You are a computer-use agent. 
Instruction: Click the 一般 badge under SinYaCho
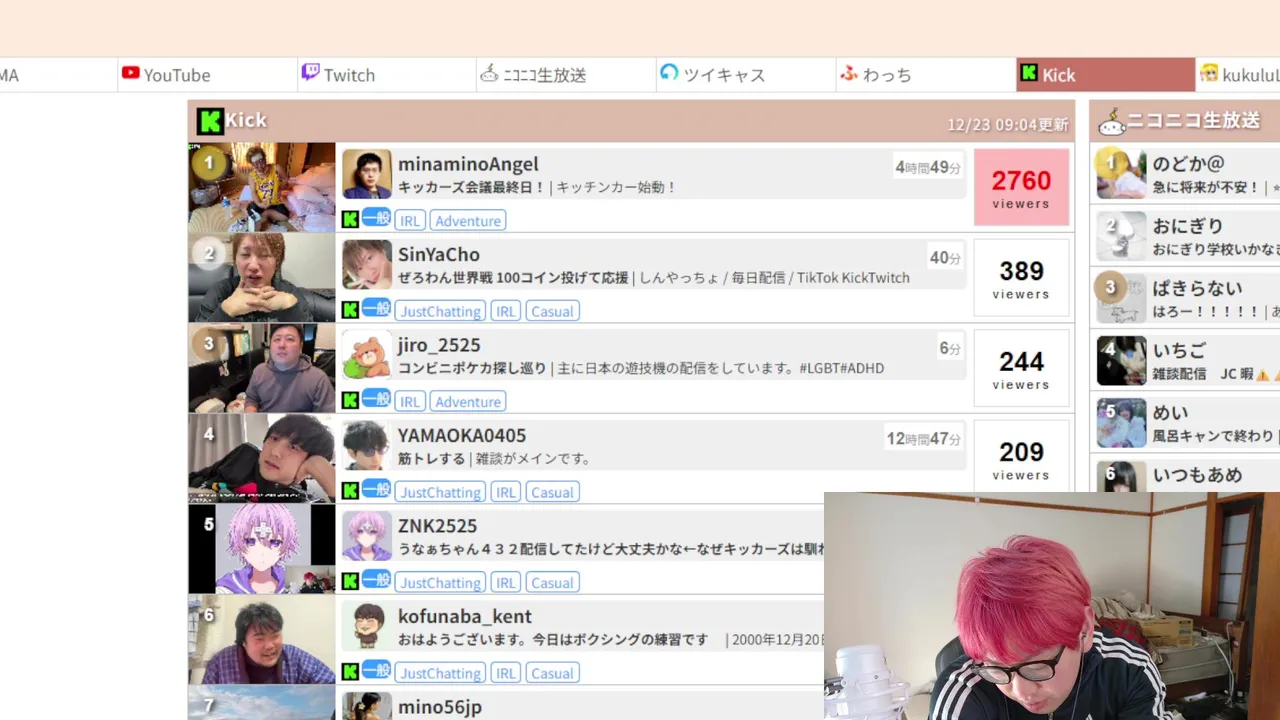(x=376, y=309)
